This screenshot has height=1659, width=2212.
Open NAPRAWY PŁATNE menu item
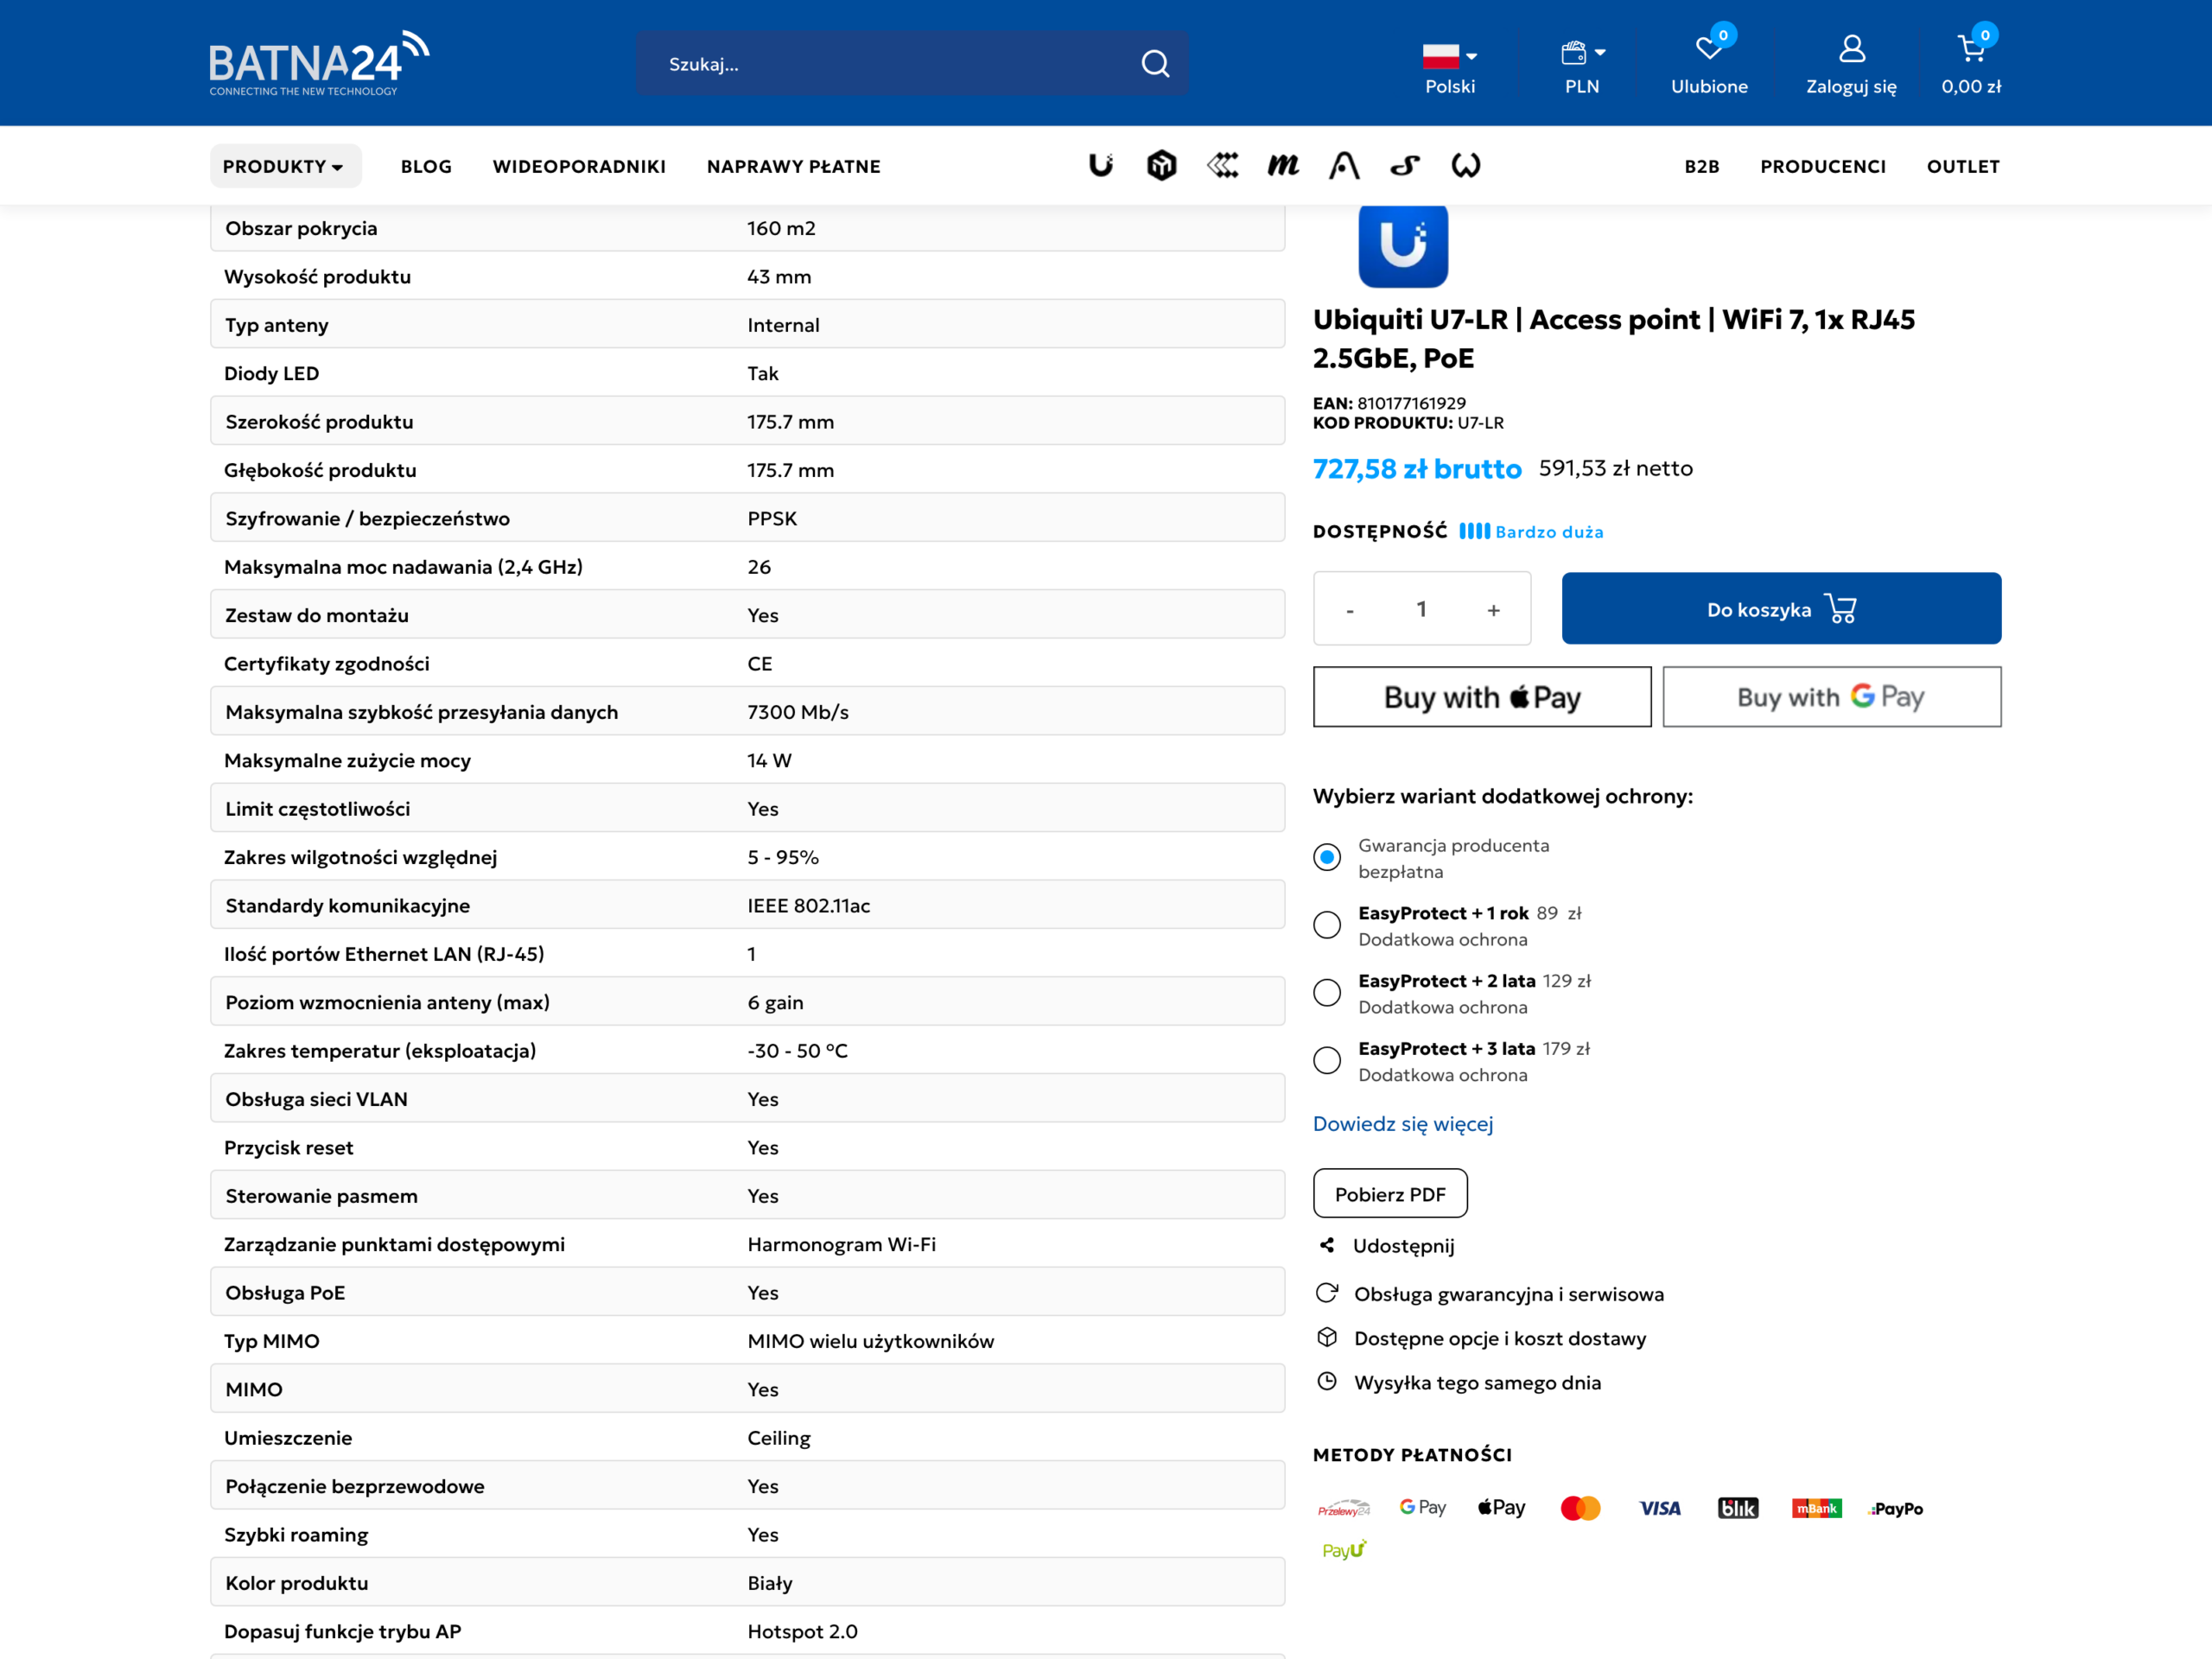tap(794, 166)
